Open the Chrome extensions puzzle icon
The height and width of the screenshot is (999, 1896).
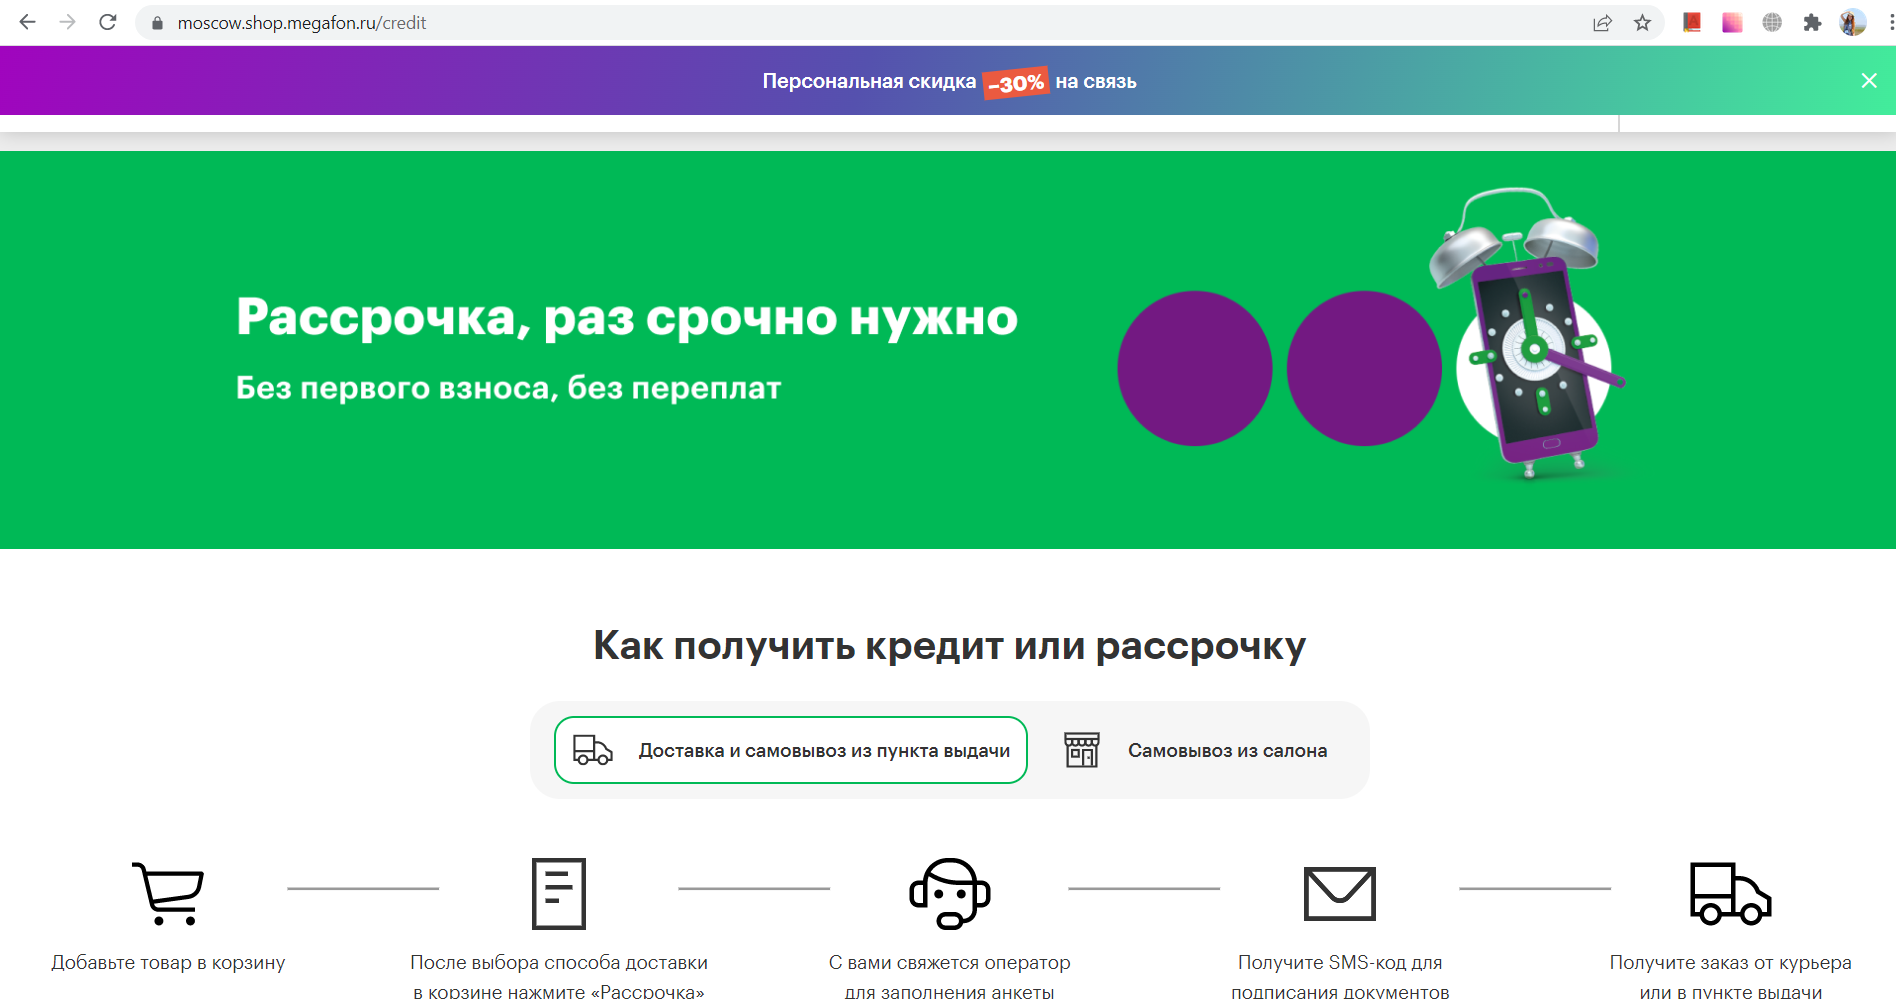(1813, 21)
